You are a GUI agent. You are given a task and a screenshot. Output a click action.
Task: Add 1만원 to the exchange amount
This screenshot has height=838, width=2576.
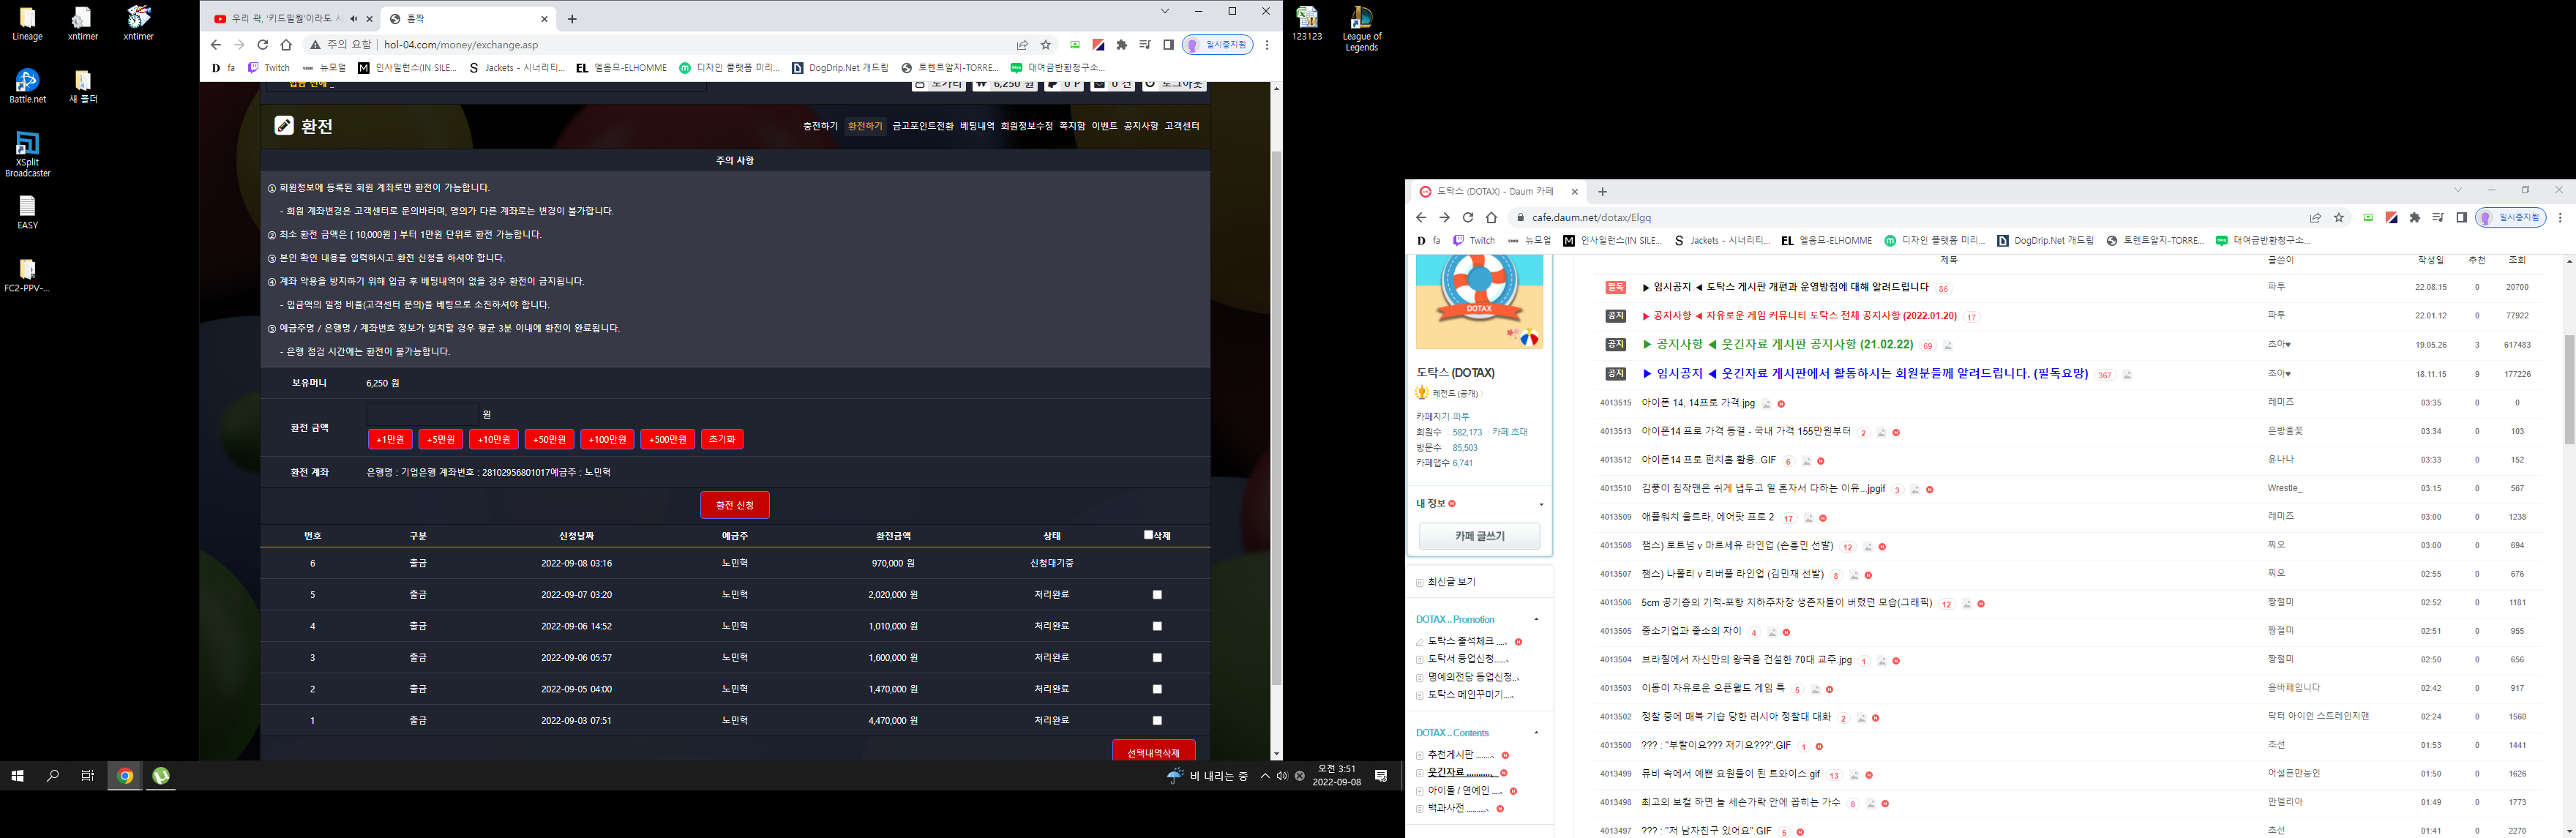(390, 439)
